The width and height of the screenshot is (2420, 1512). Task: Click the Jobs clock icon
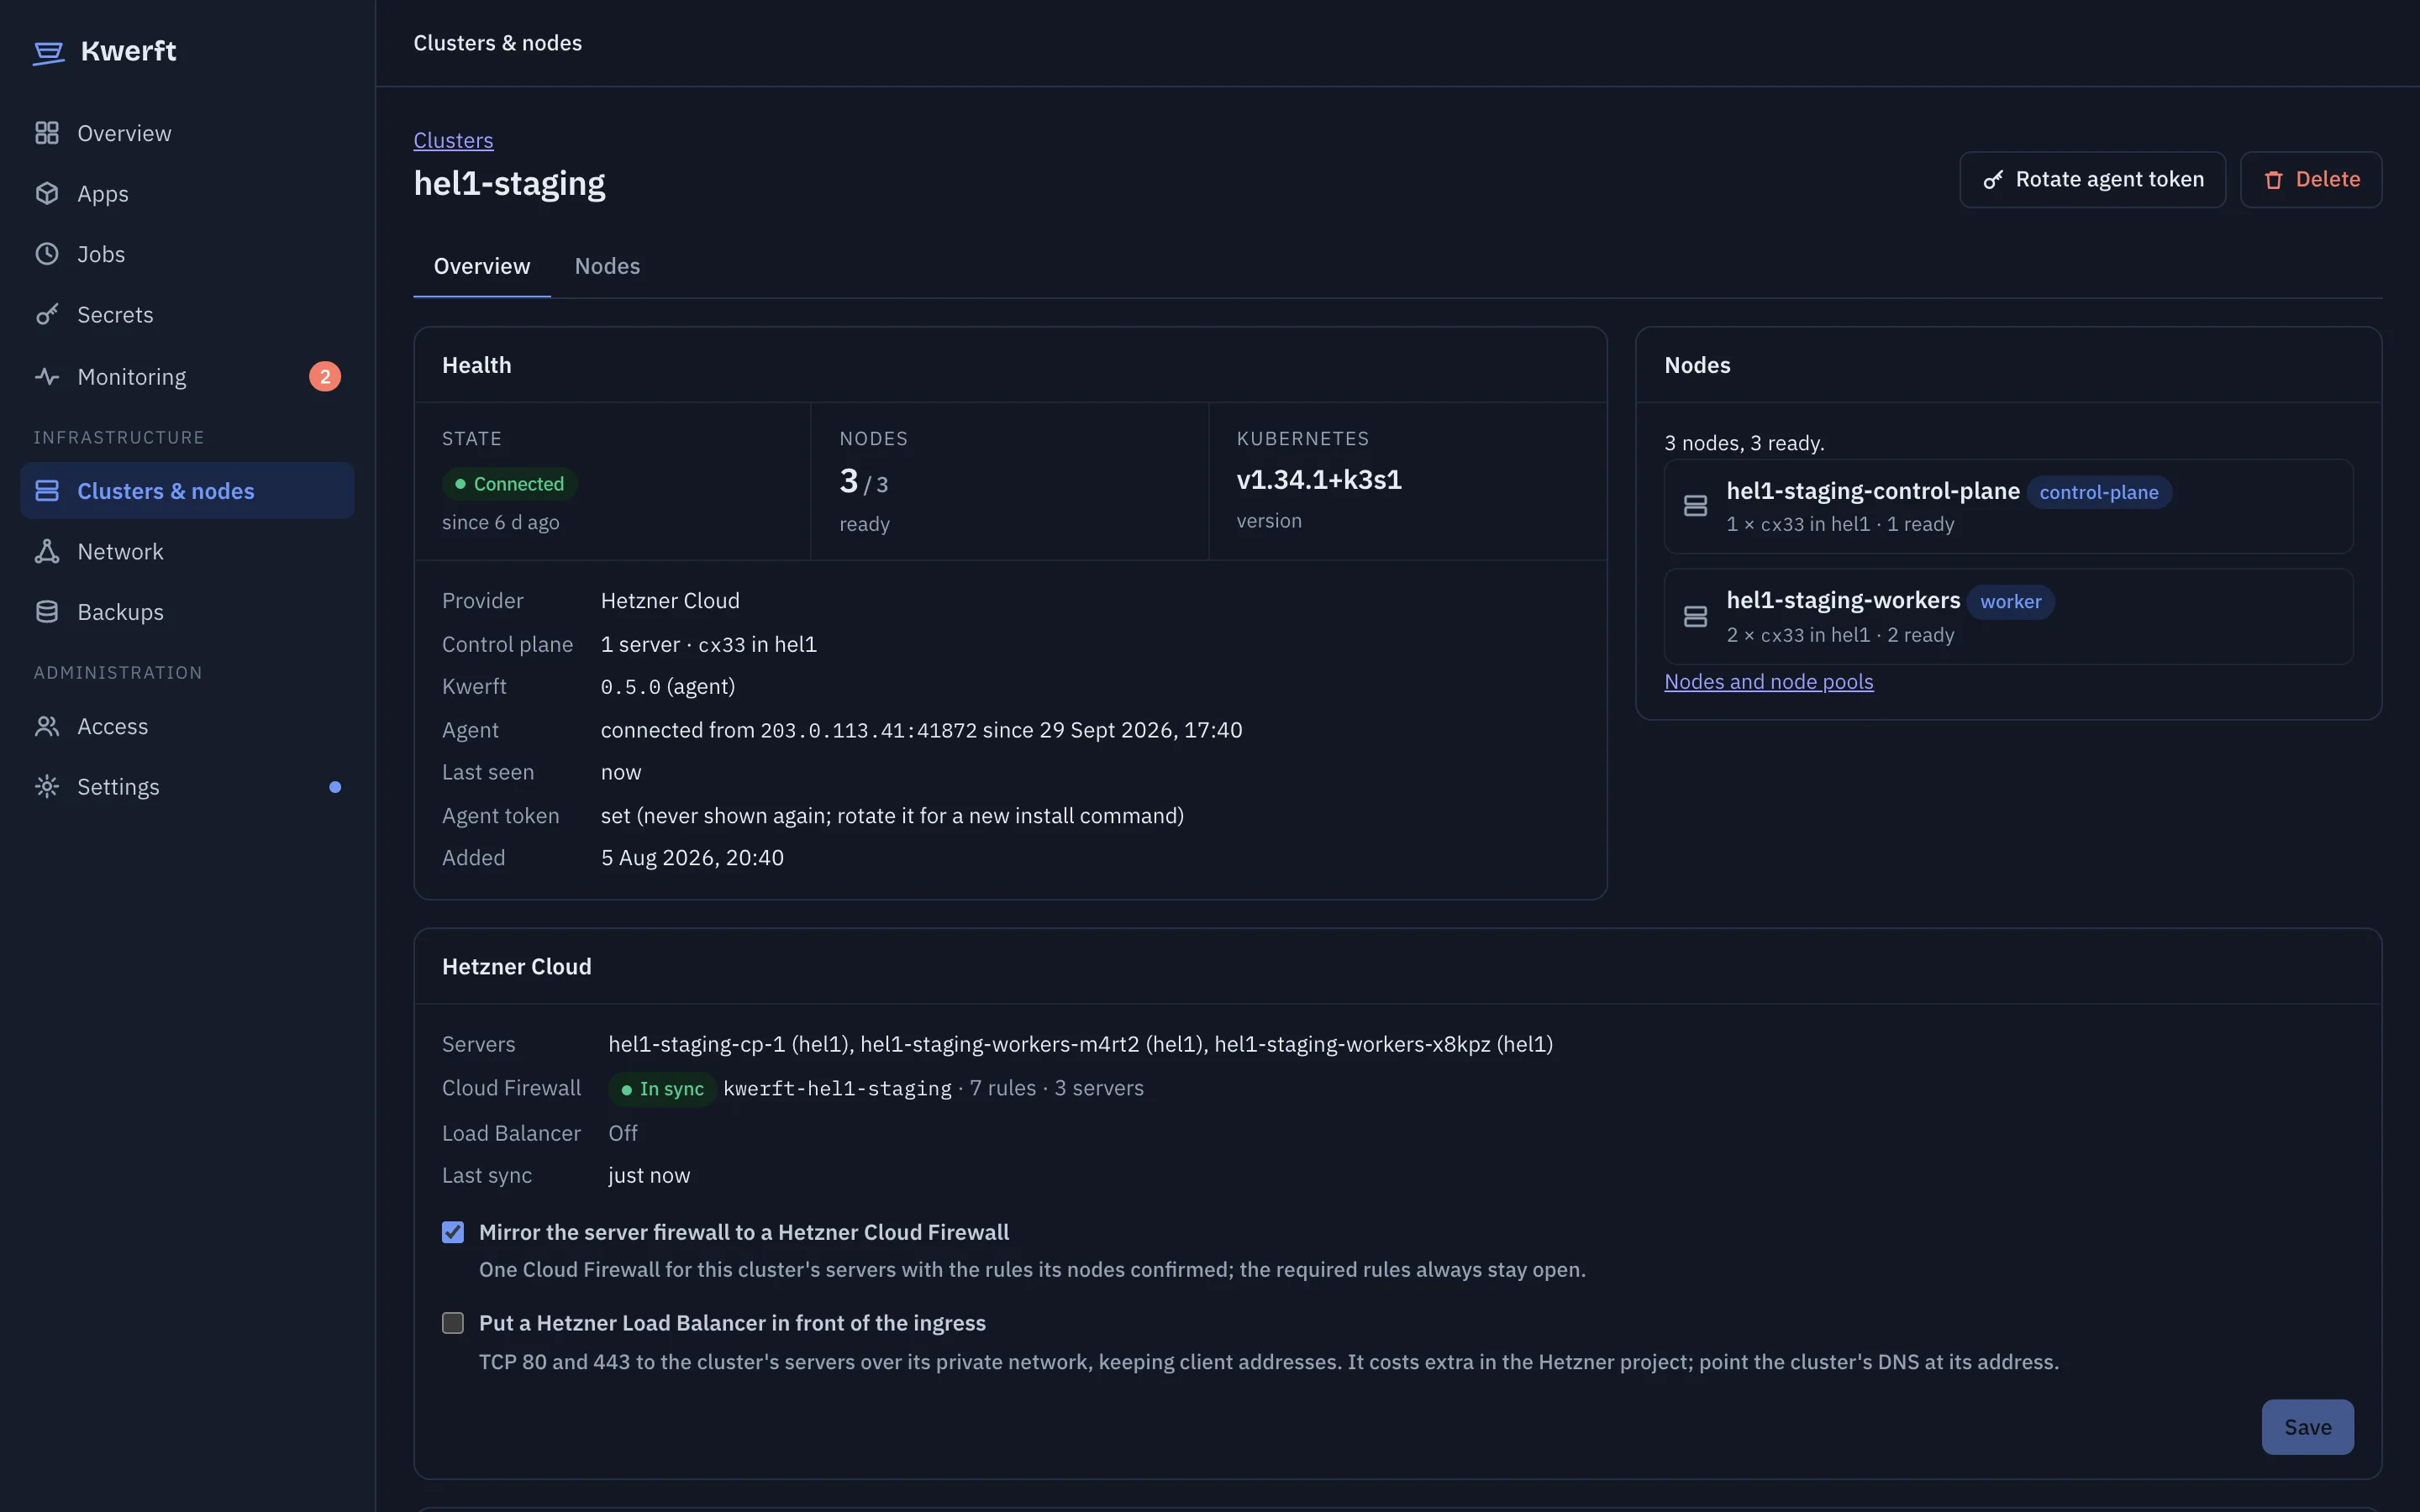47,254
